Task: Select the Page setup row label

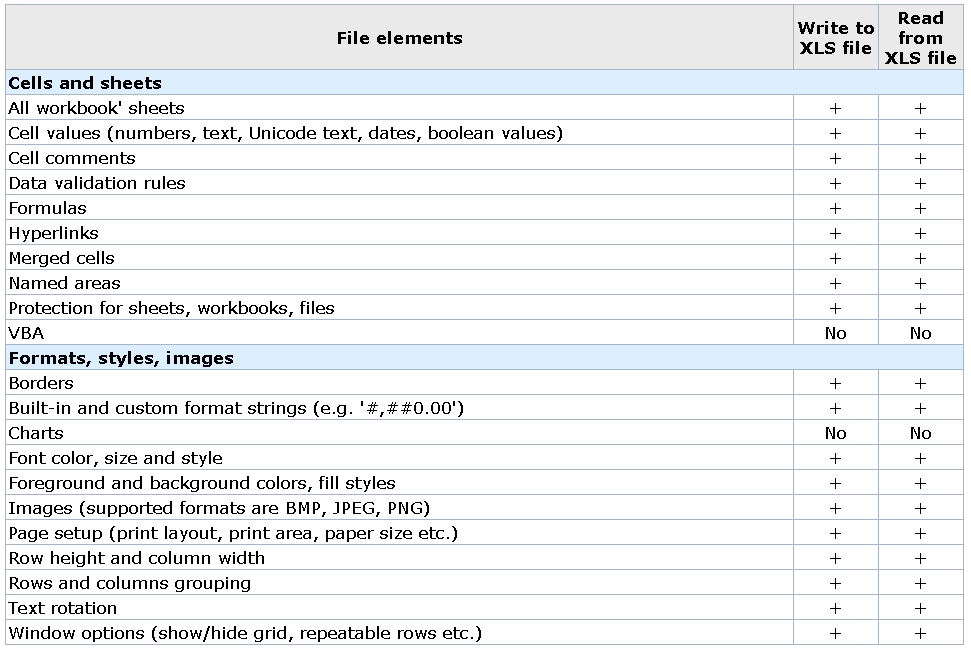Action: coord(233,533)
